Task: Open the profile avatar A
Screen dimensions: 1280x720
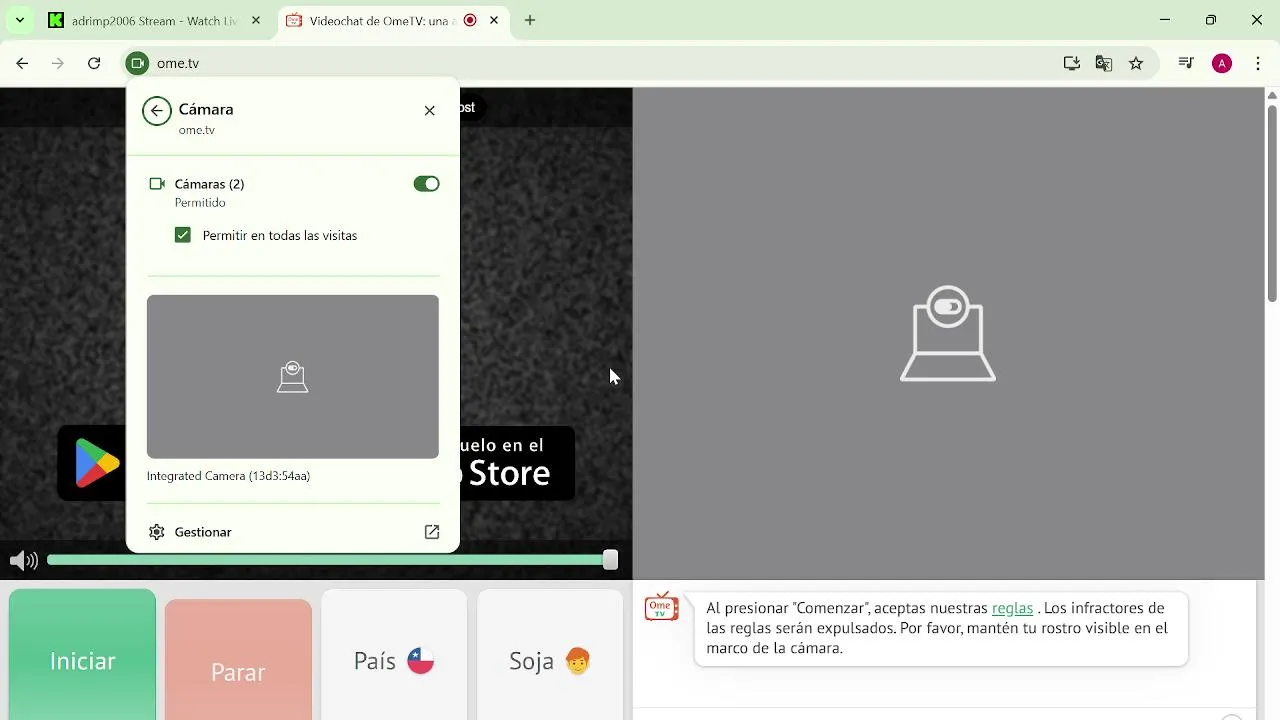Action: click(x=1222, y=63)
